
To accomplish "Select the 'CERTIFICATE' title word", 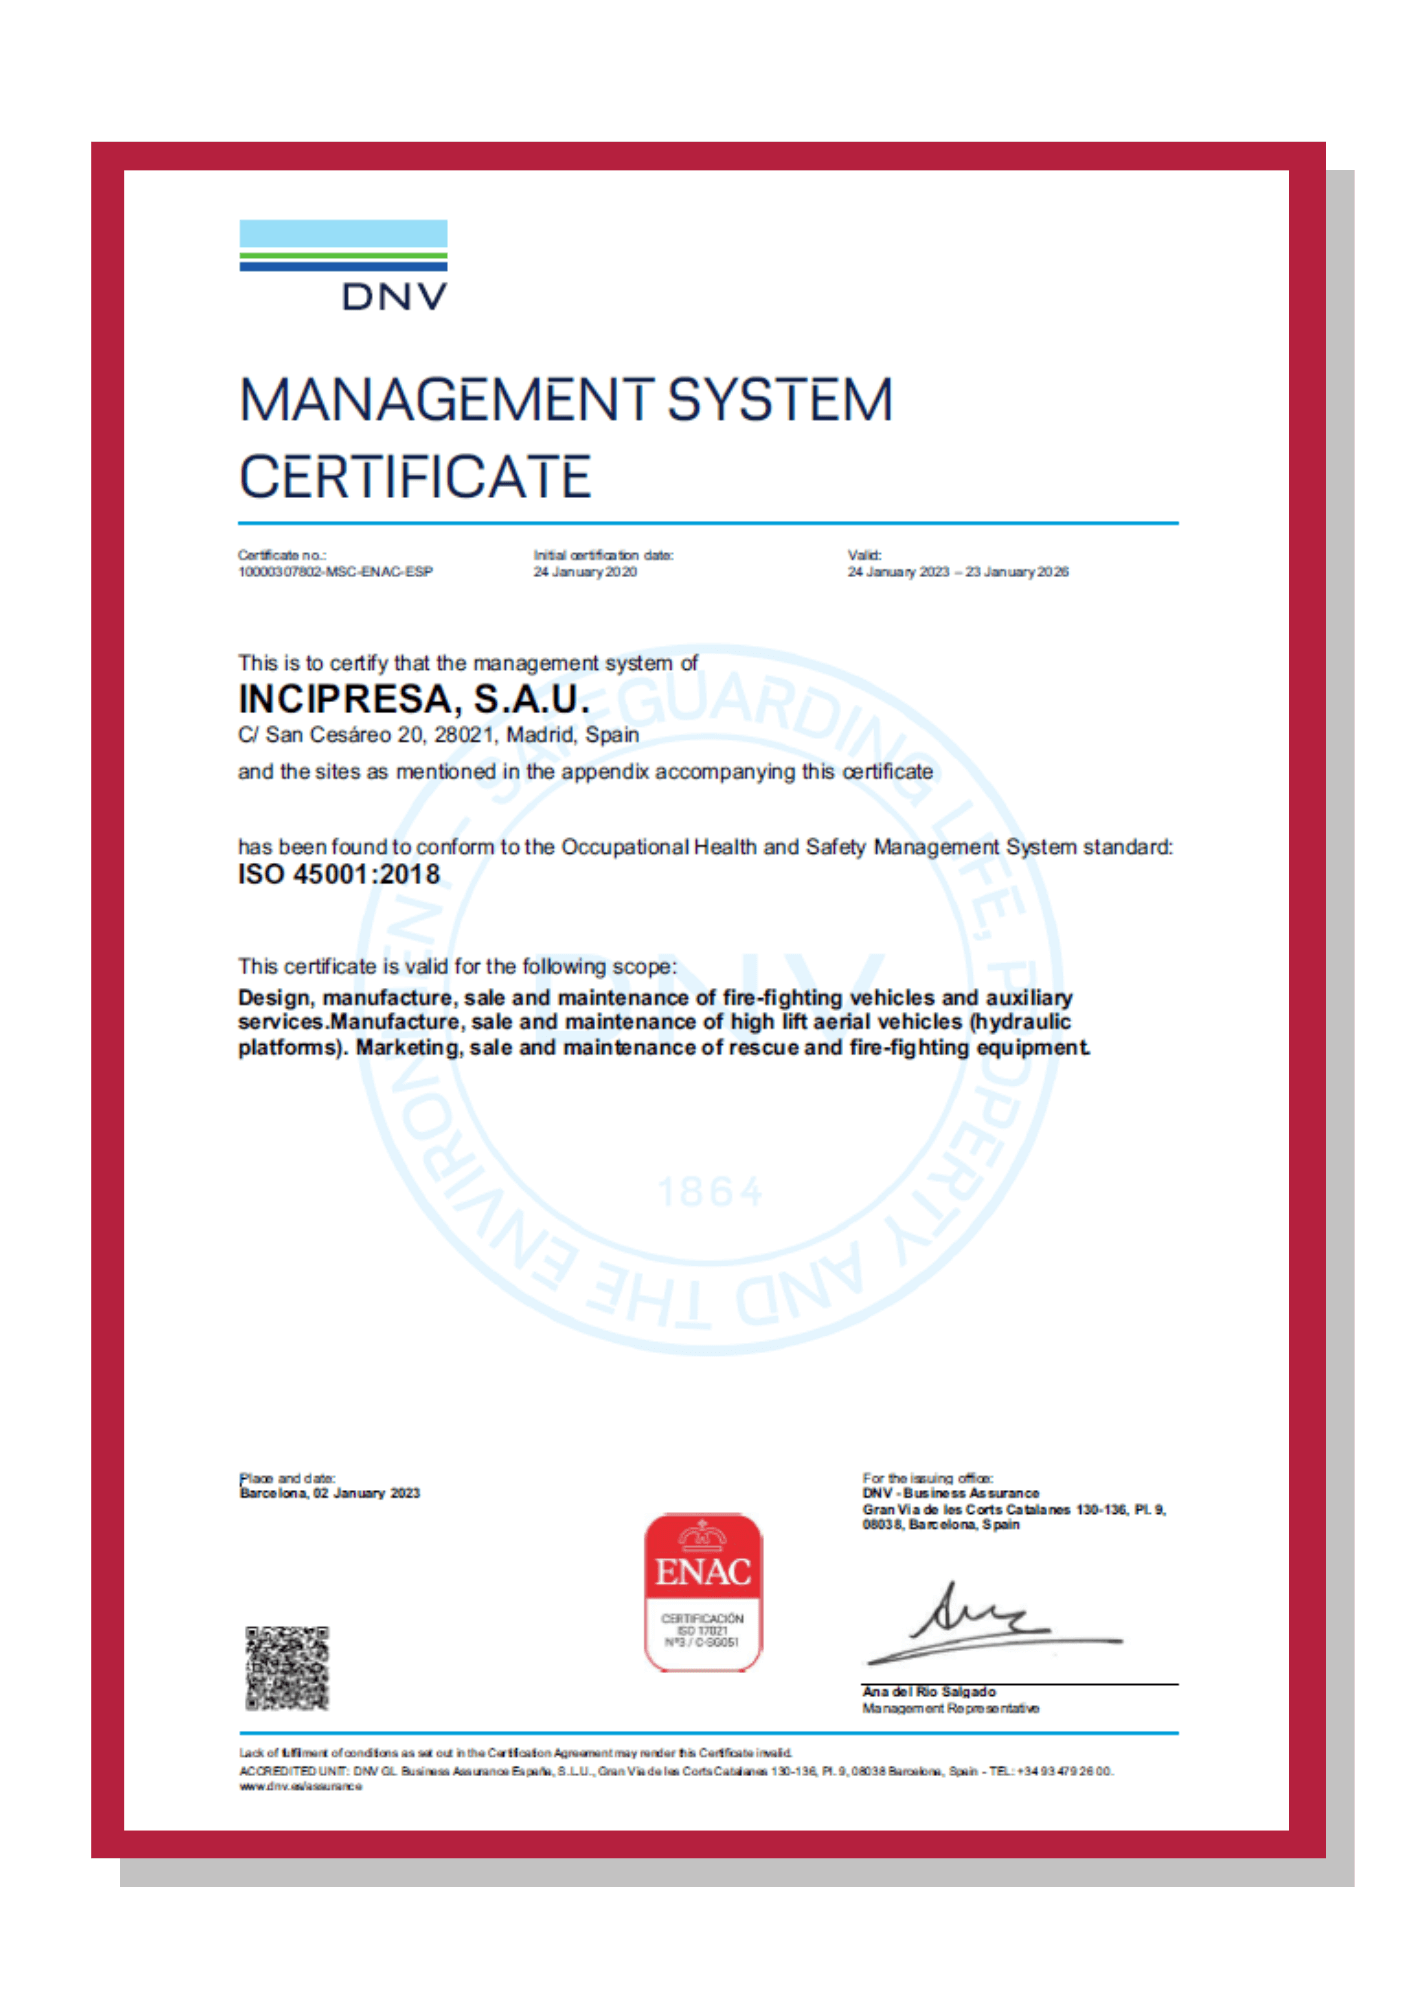I will tap(415, 477).
